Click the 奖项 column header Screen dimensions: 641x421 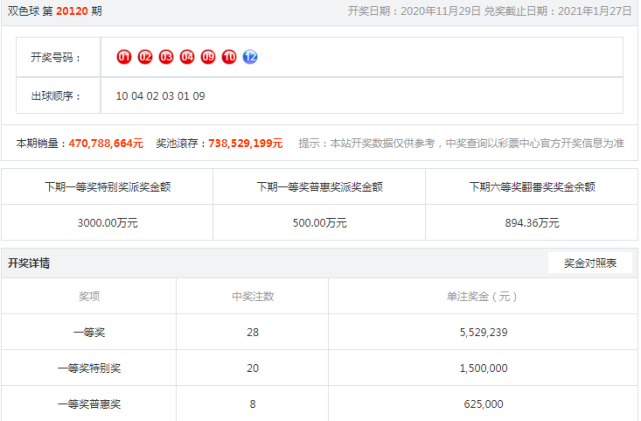(89, 296)
